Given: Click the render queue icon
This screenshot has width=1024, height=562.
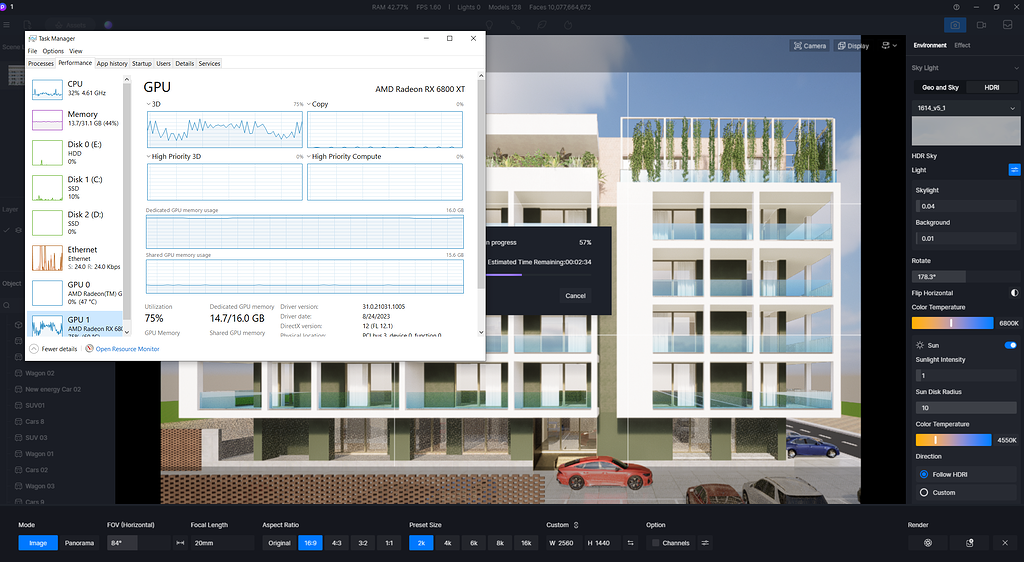Looking at the screenshot, I should click(x=970, y=543).
